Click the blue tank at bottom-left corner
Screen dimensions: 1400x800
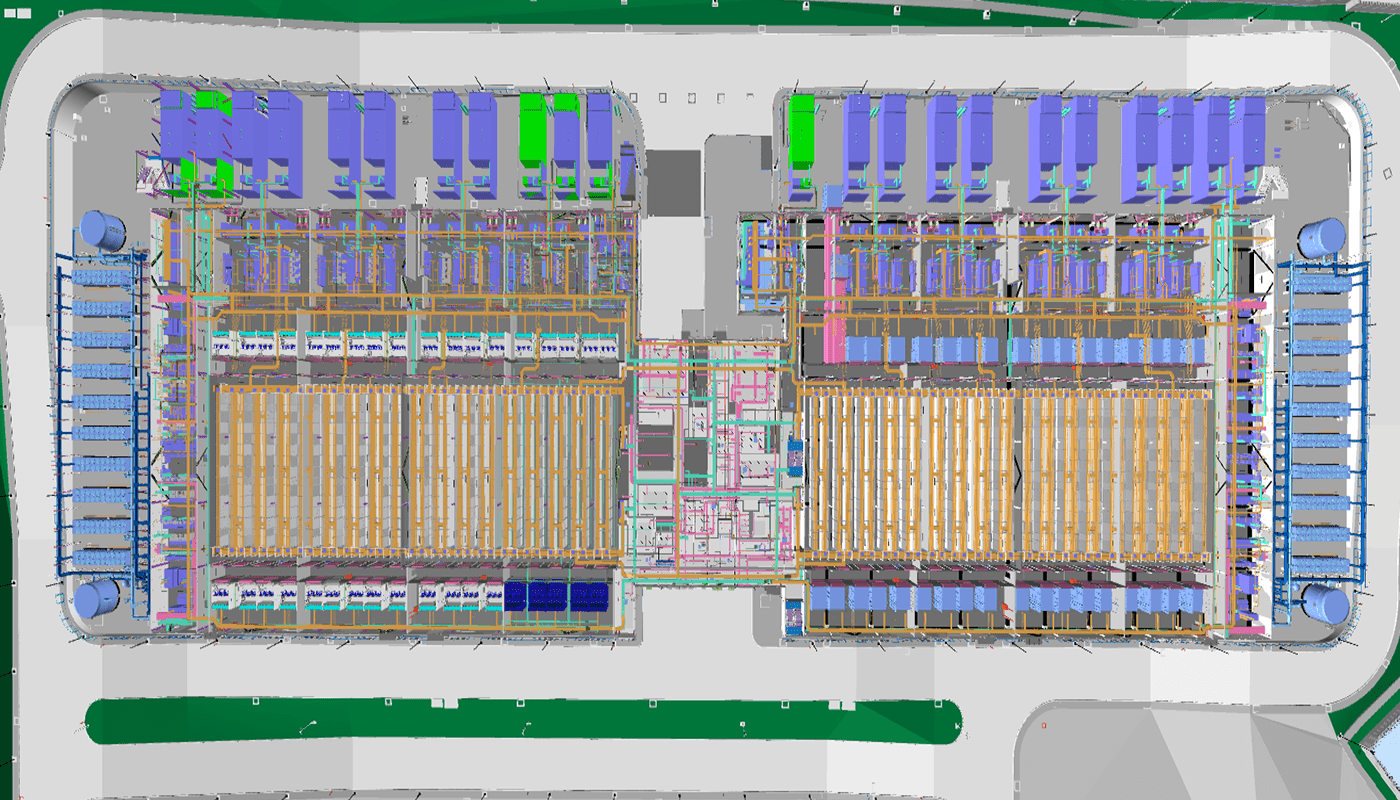[x=97, y=600]
